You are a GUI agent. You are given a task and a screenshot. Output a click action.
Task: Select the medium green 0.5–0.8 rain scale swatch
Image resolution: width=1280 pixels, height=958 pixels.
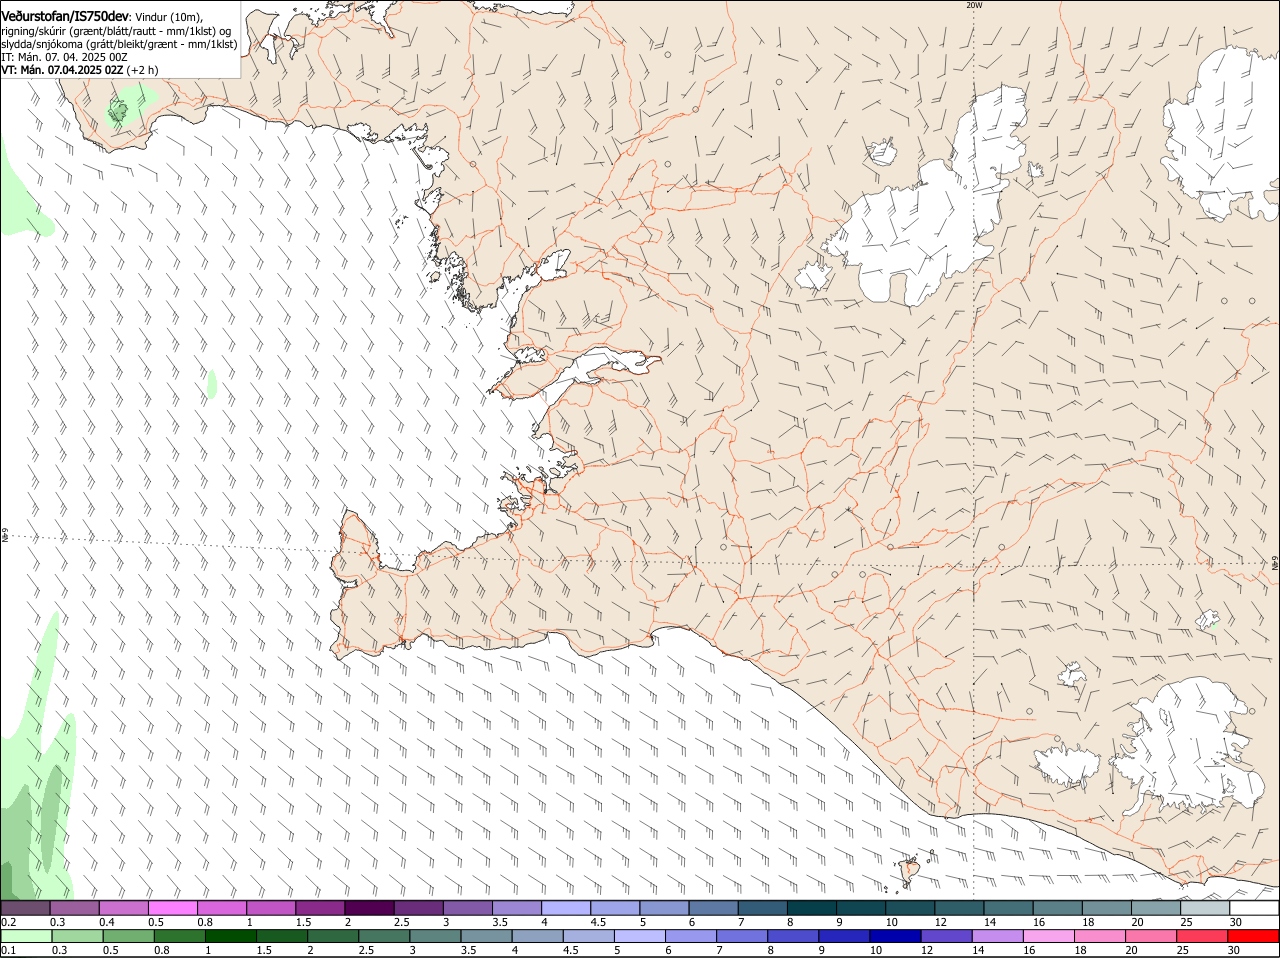[130, 936]
